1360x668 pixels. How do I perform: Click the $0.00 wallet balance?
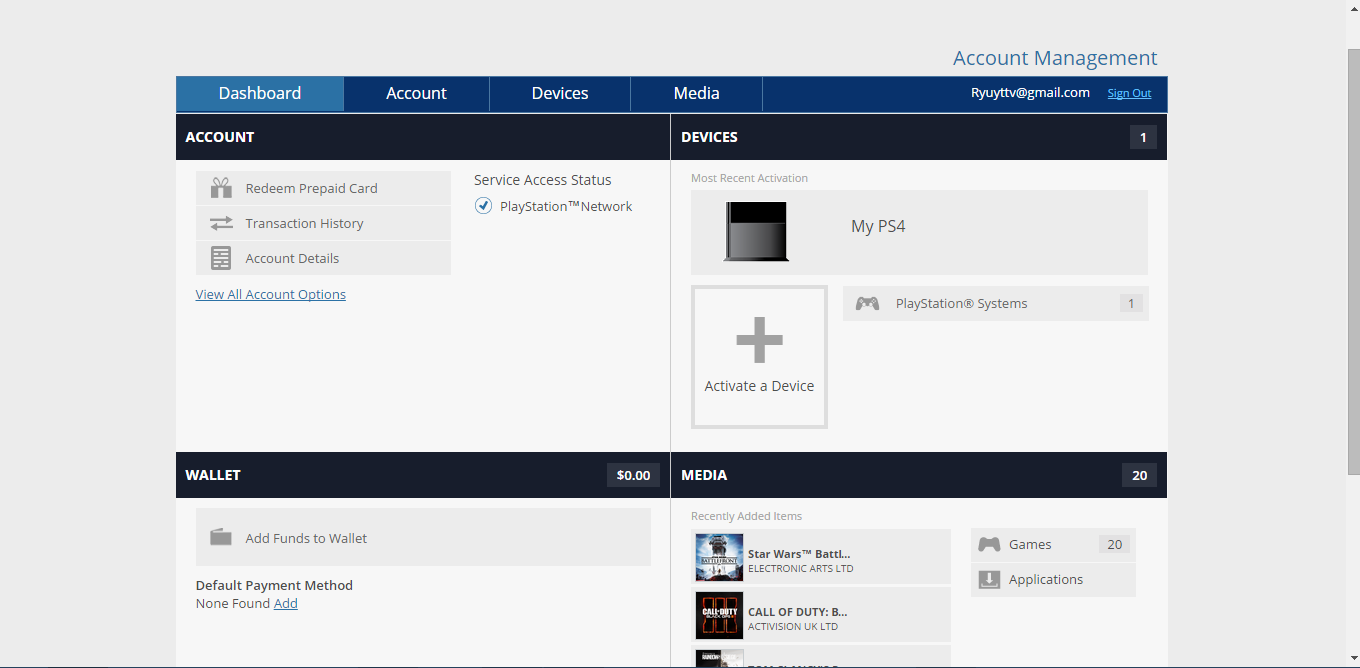[633, 475]
